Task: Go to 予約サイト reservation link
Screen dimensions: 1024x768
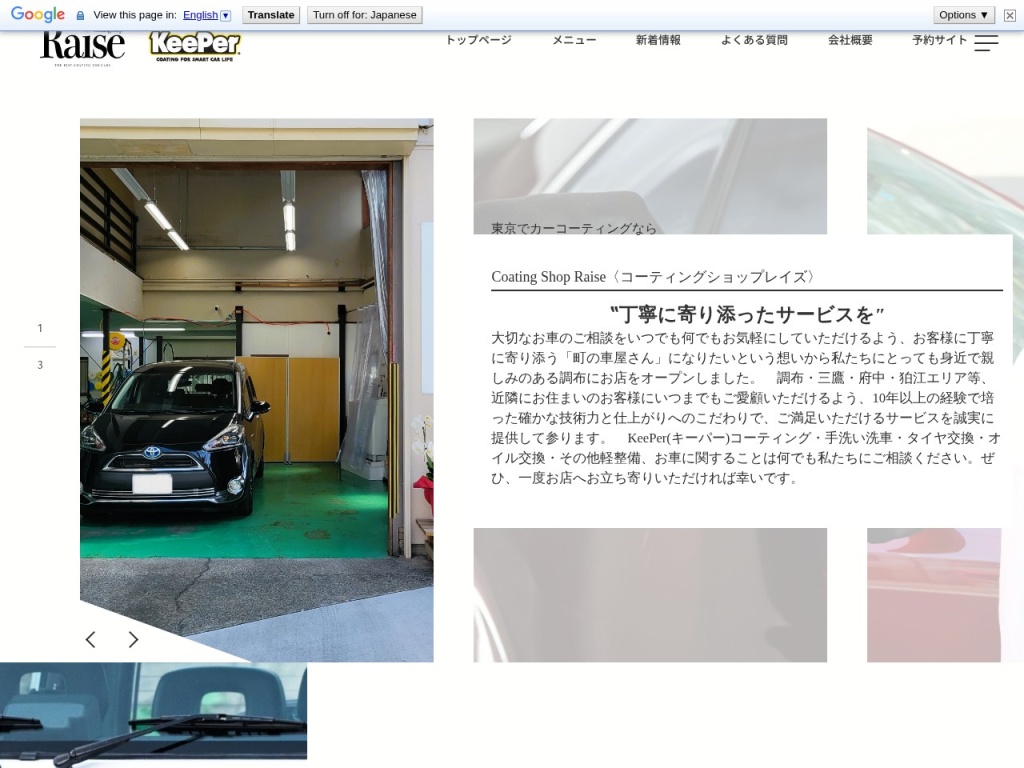Action: click(x=939, y=40)
